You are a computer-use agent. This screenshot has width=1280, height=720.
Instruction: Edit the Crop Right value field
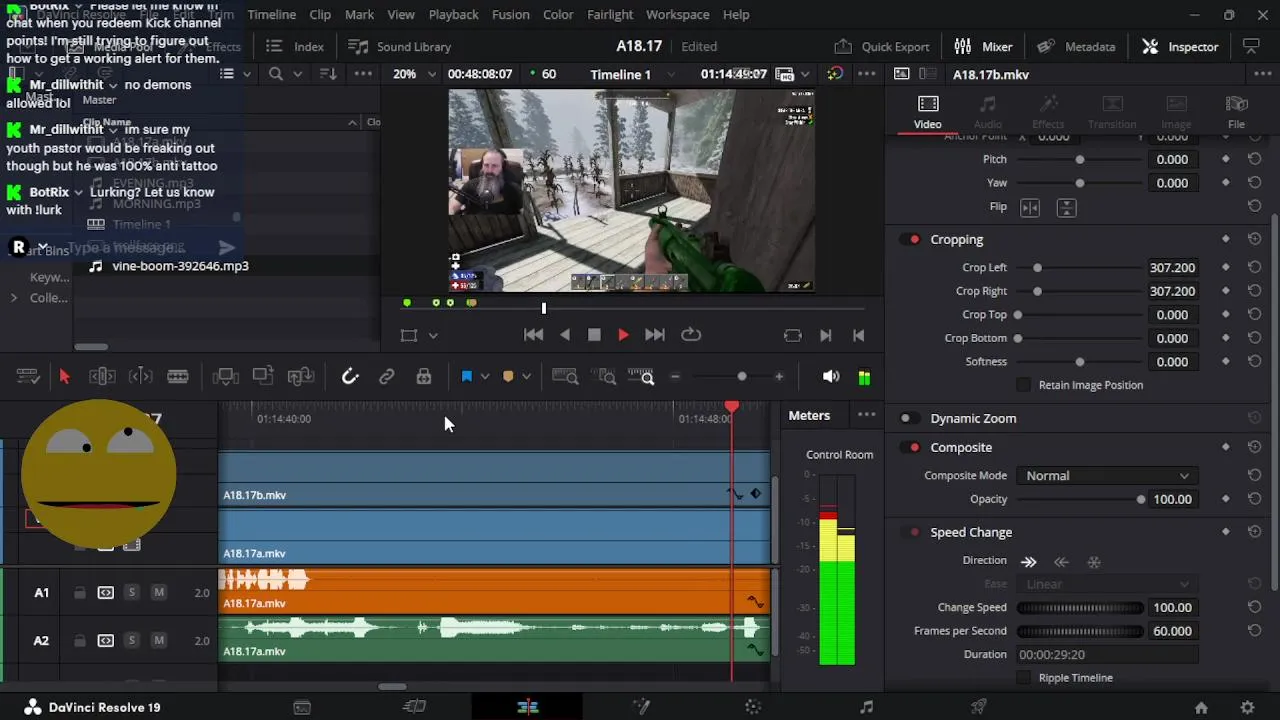[x=1172, y=291]
